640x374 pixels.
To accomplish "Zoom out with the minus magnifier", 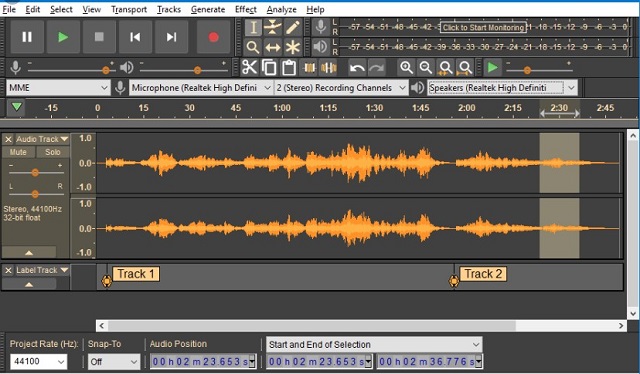I will click(426, 67).
